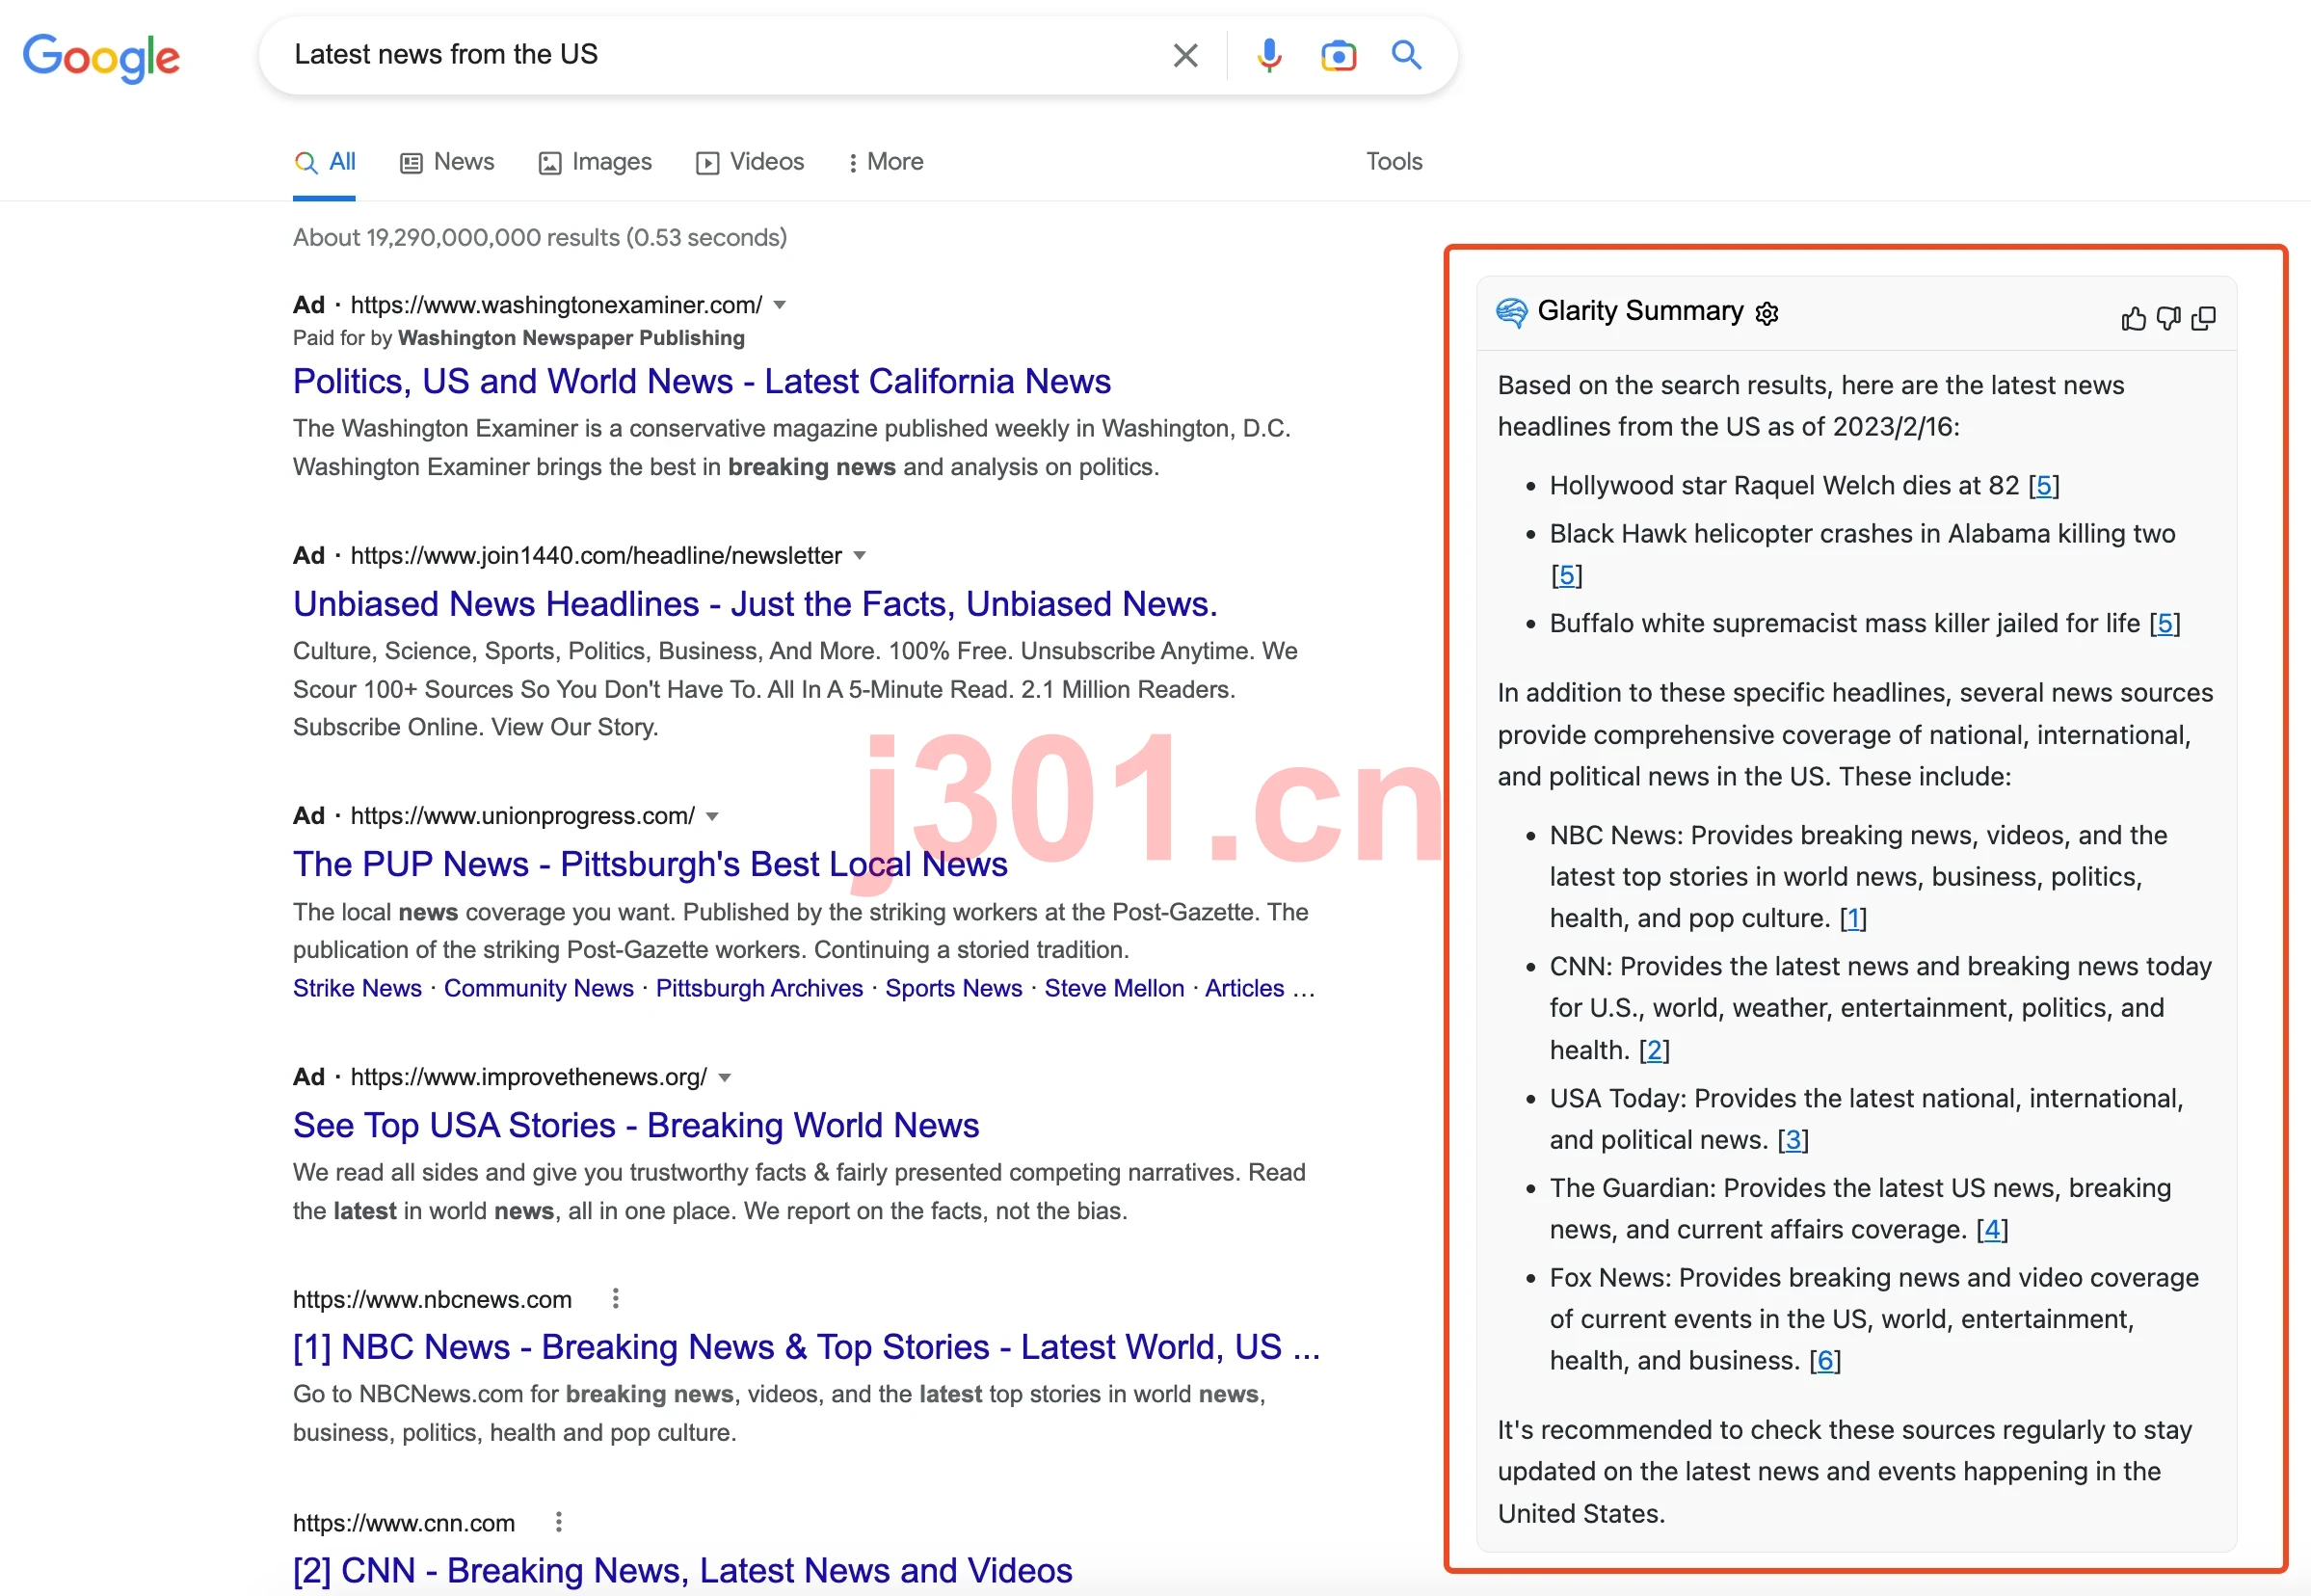2311x1596 pixels.
Task: Open the search Tools options
Action: coord(1394,162)
